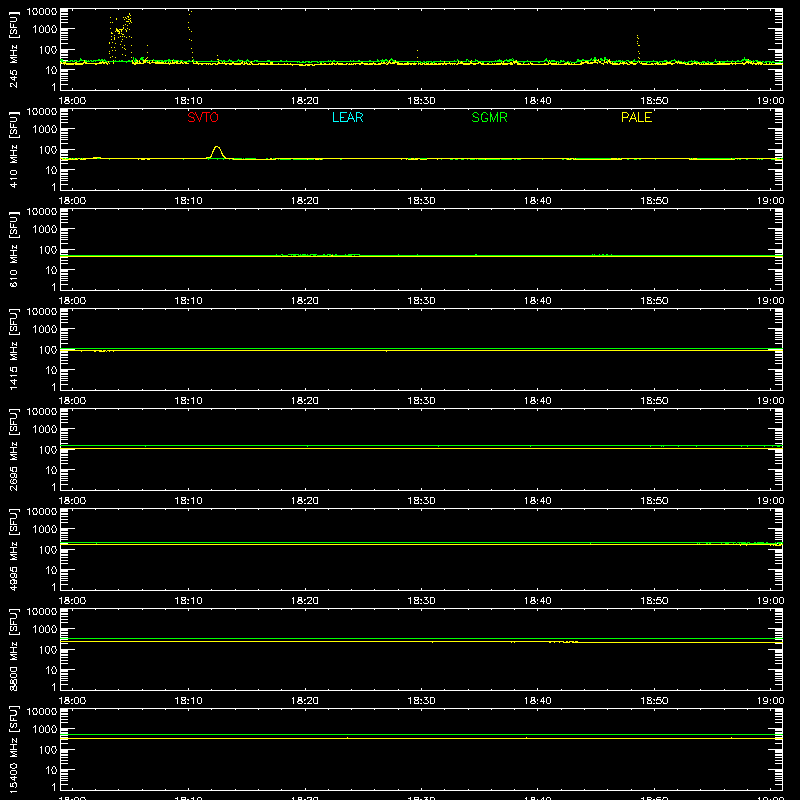
Task: Click the 100 y-axis value in 610 MHz panel
Action: (x=48, y=249)
